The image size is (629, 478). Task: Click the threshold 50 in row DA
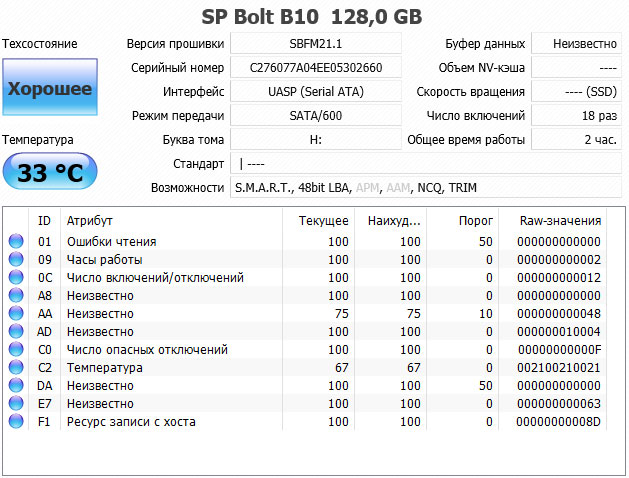click(x=485, y=386)
